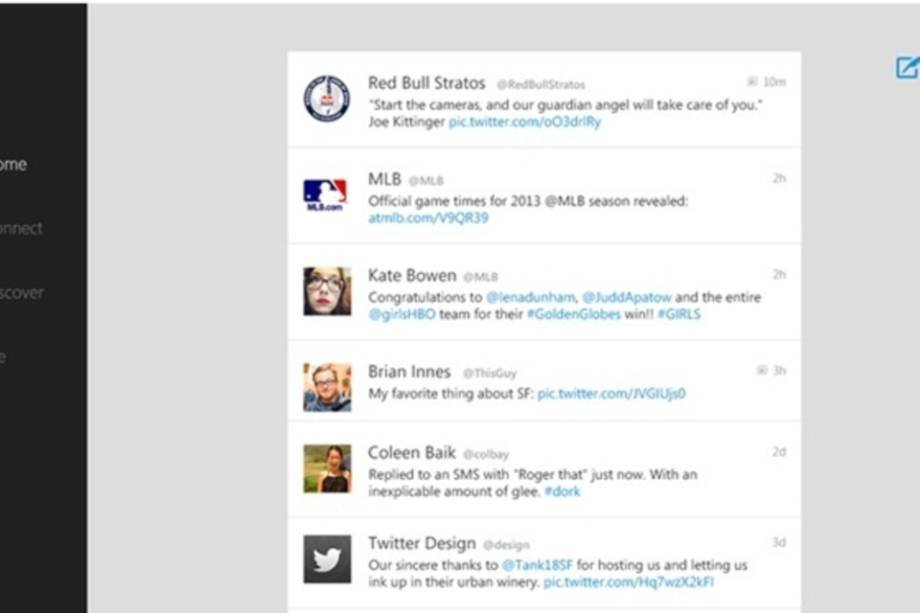
Task: Switch to the Connect section in sidebar
Action: click(21, 228)
